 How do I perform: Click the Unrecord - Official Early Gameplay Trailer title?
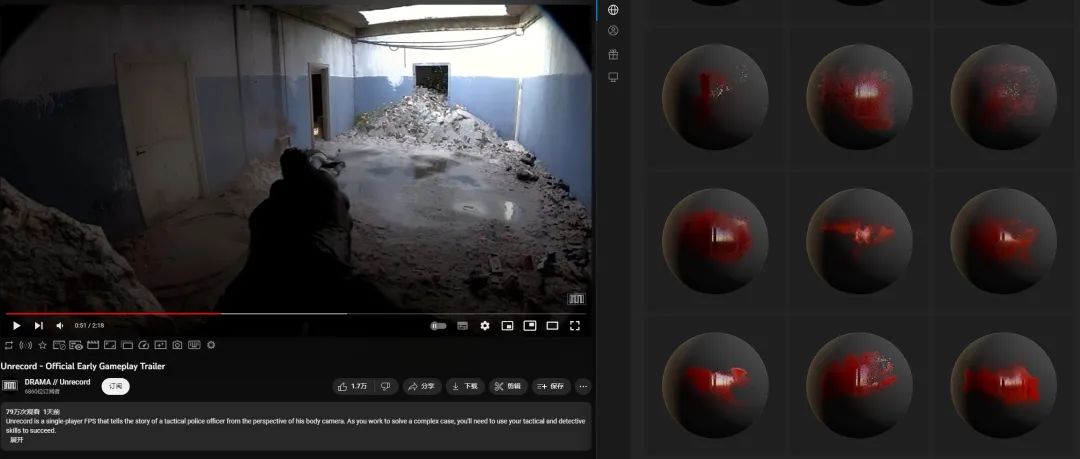point(83,366)
